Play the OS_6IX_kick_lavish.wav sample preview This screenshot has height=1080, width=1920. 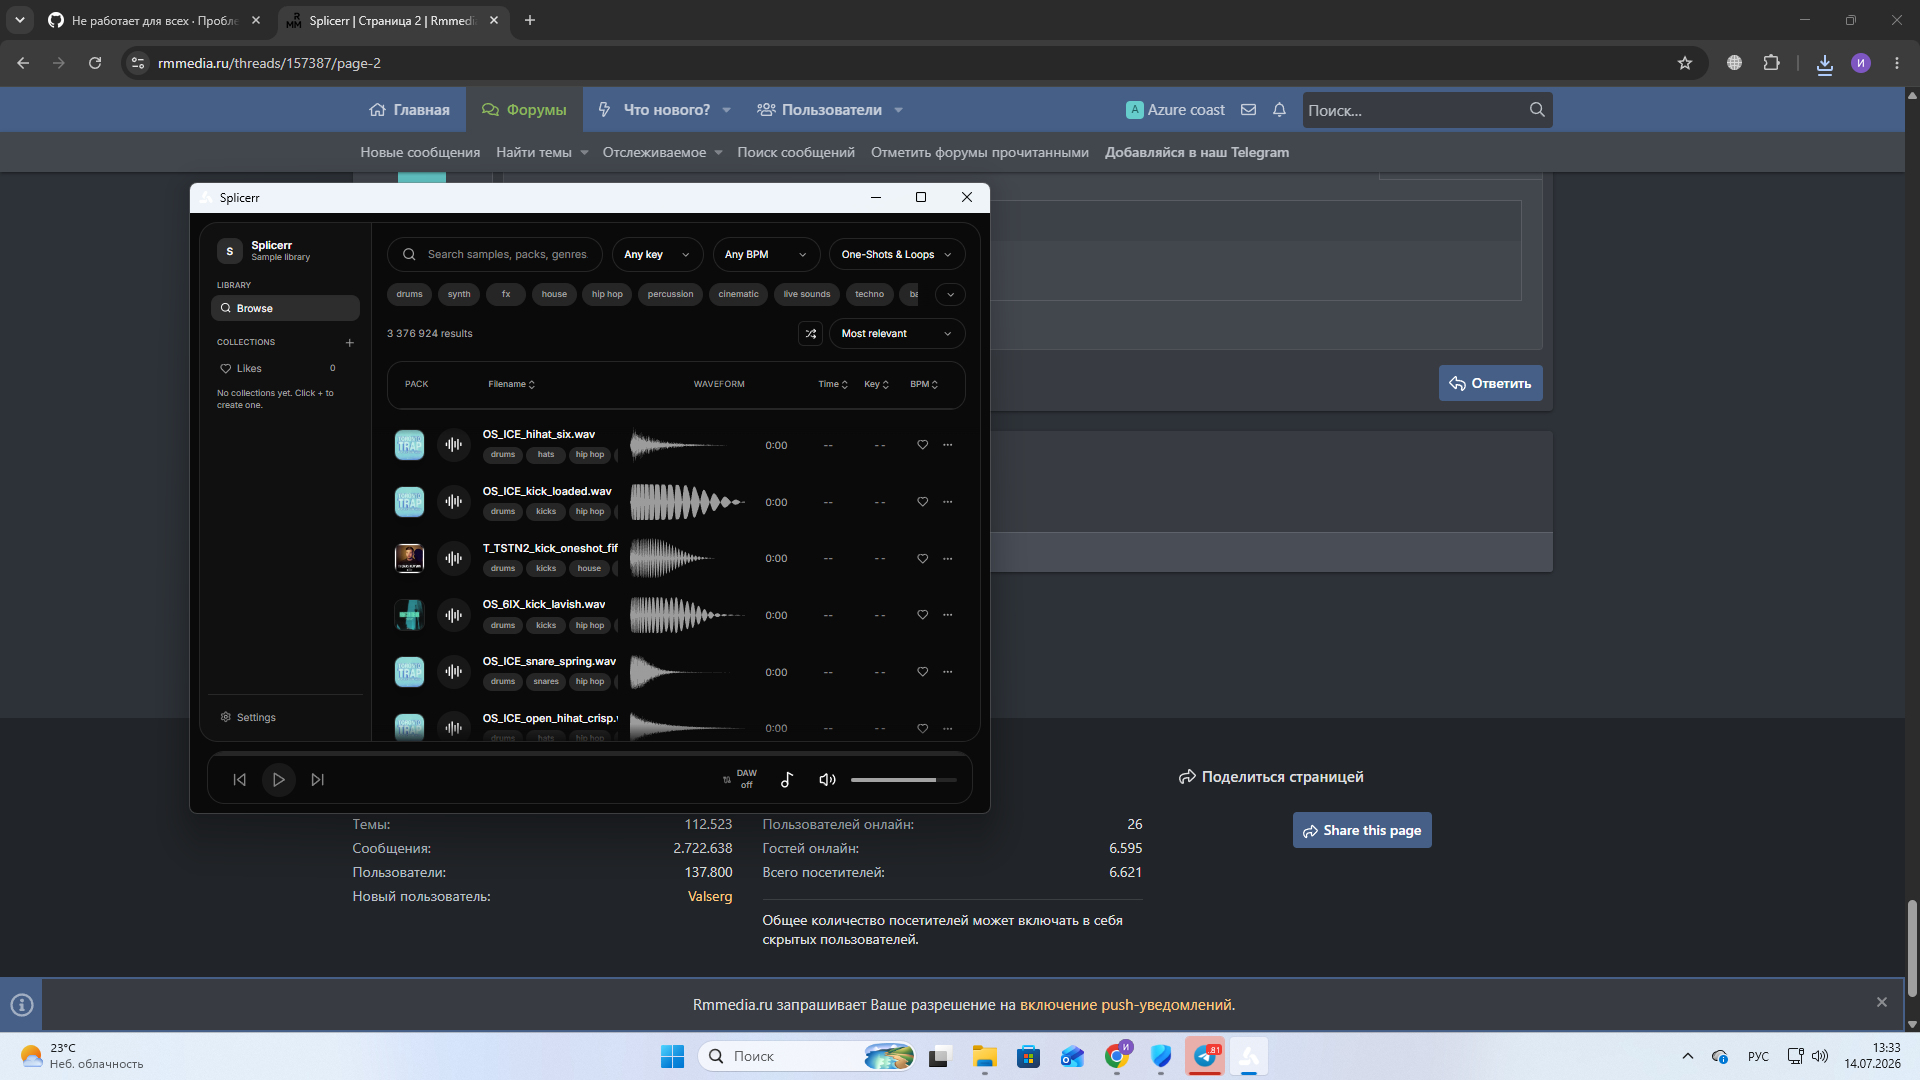coord(454,615)
